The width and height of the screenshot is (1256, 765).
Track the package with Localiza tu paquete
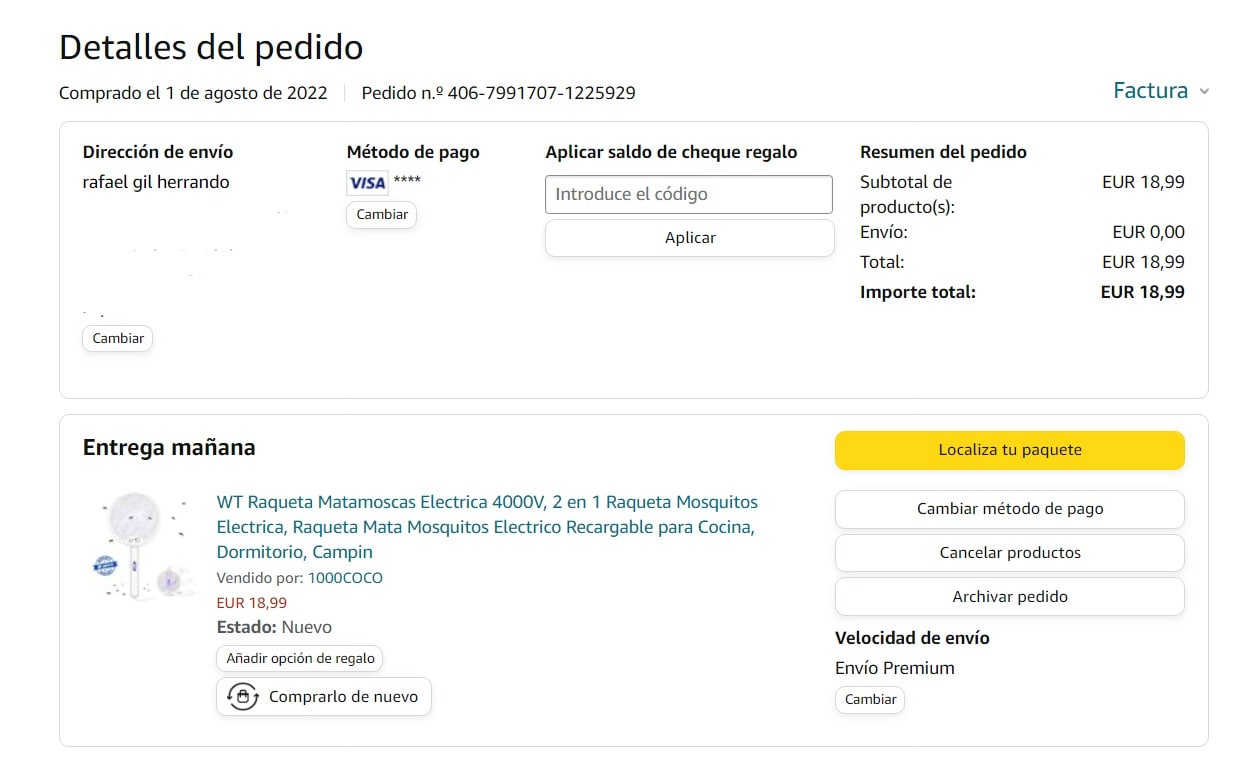[1009, 450]
